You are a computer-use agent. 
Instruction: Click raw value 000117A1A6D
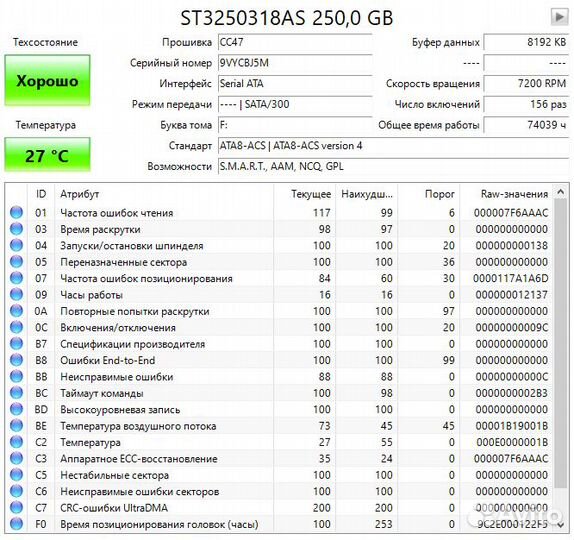(511, 278)
